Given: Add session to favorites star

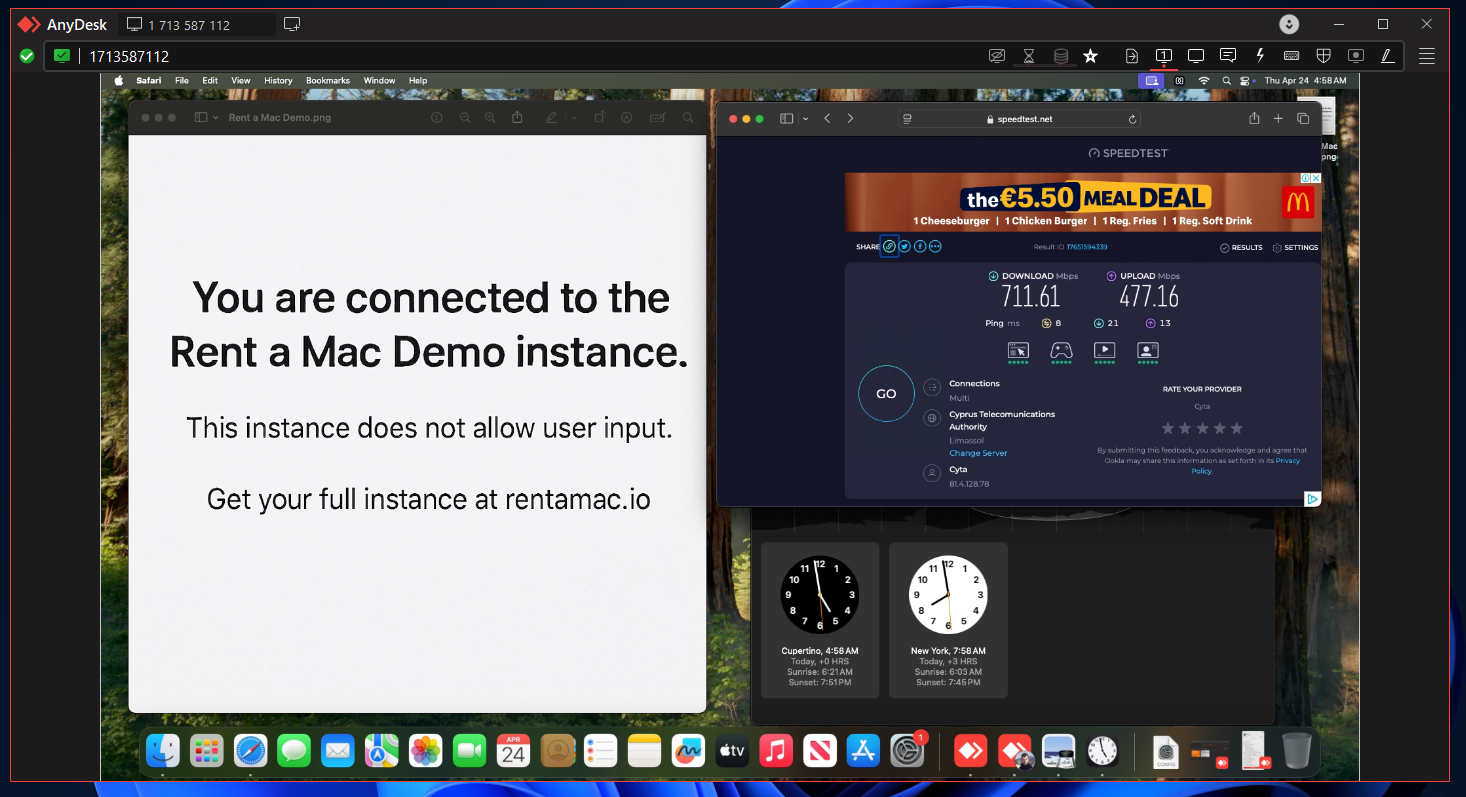Looking at the screenshot, I should (1091, 56).
